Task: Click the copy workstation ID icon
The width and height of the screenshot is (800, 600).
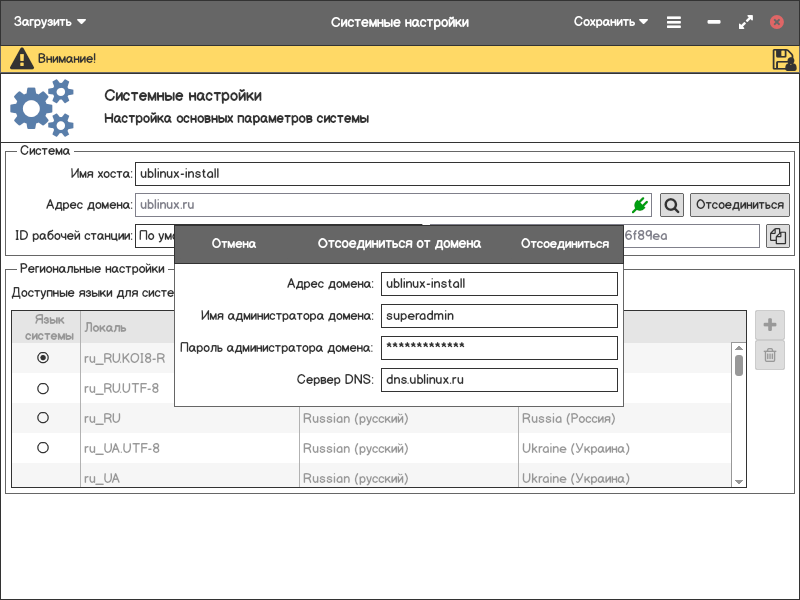Action: point(778,236)
